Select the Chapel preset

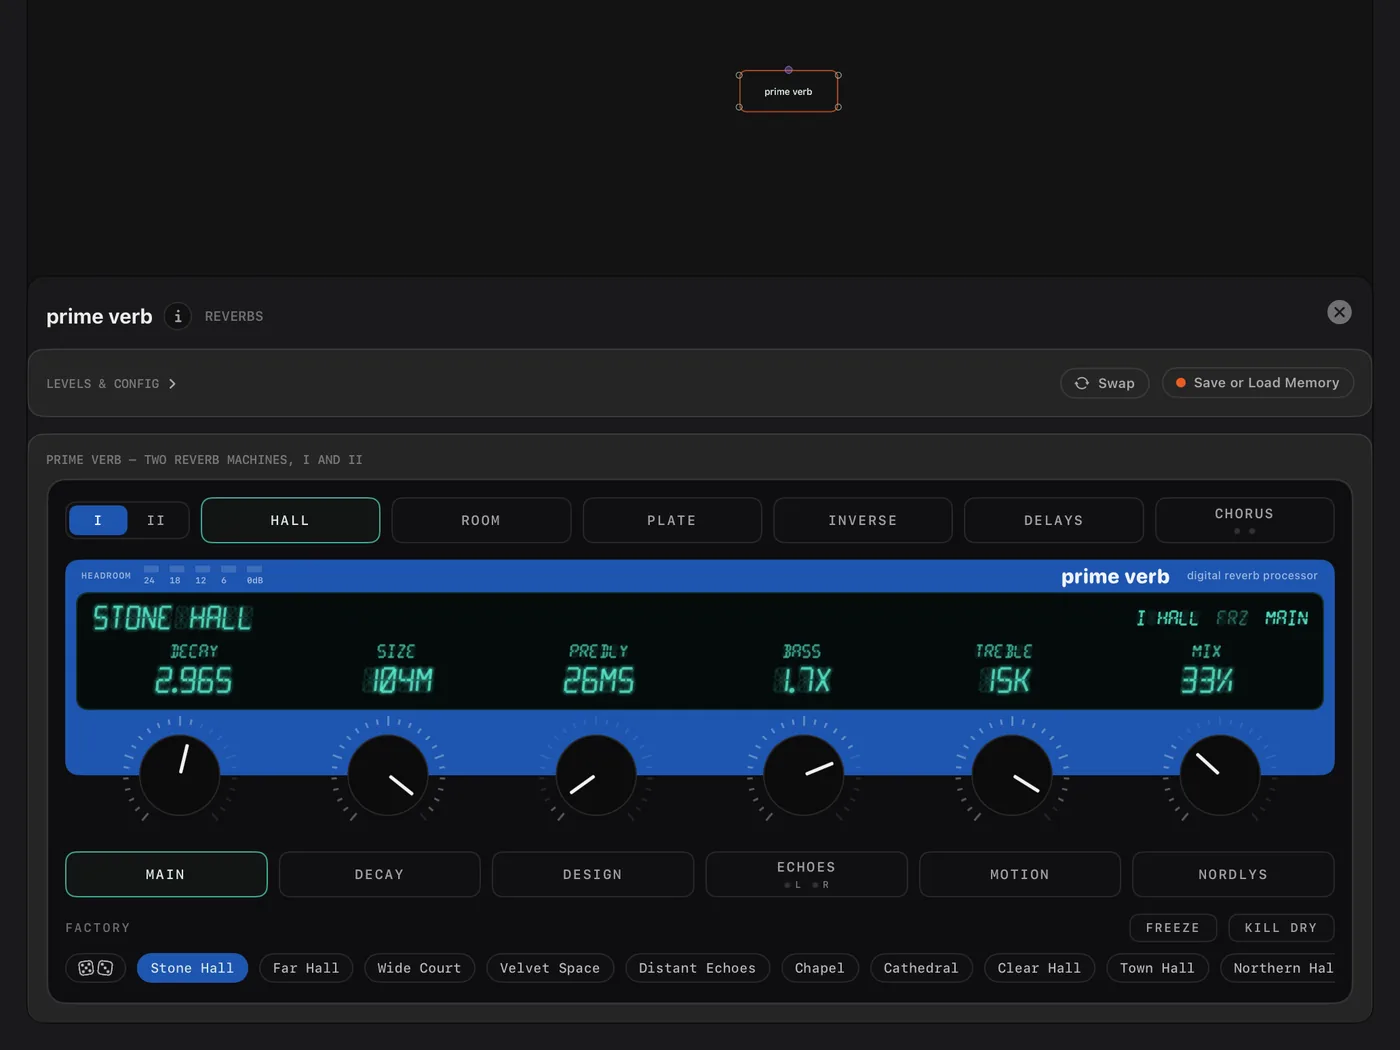(820, 968)
